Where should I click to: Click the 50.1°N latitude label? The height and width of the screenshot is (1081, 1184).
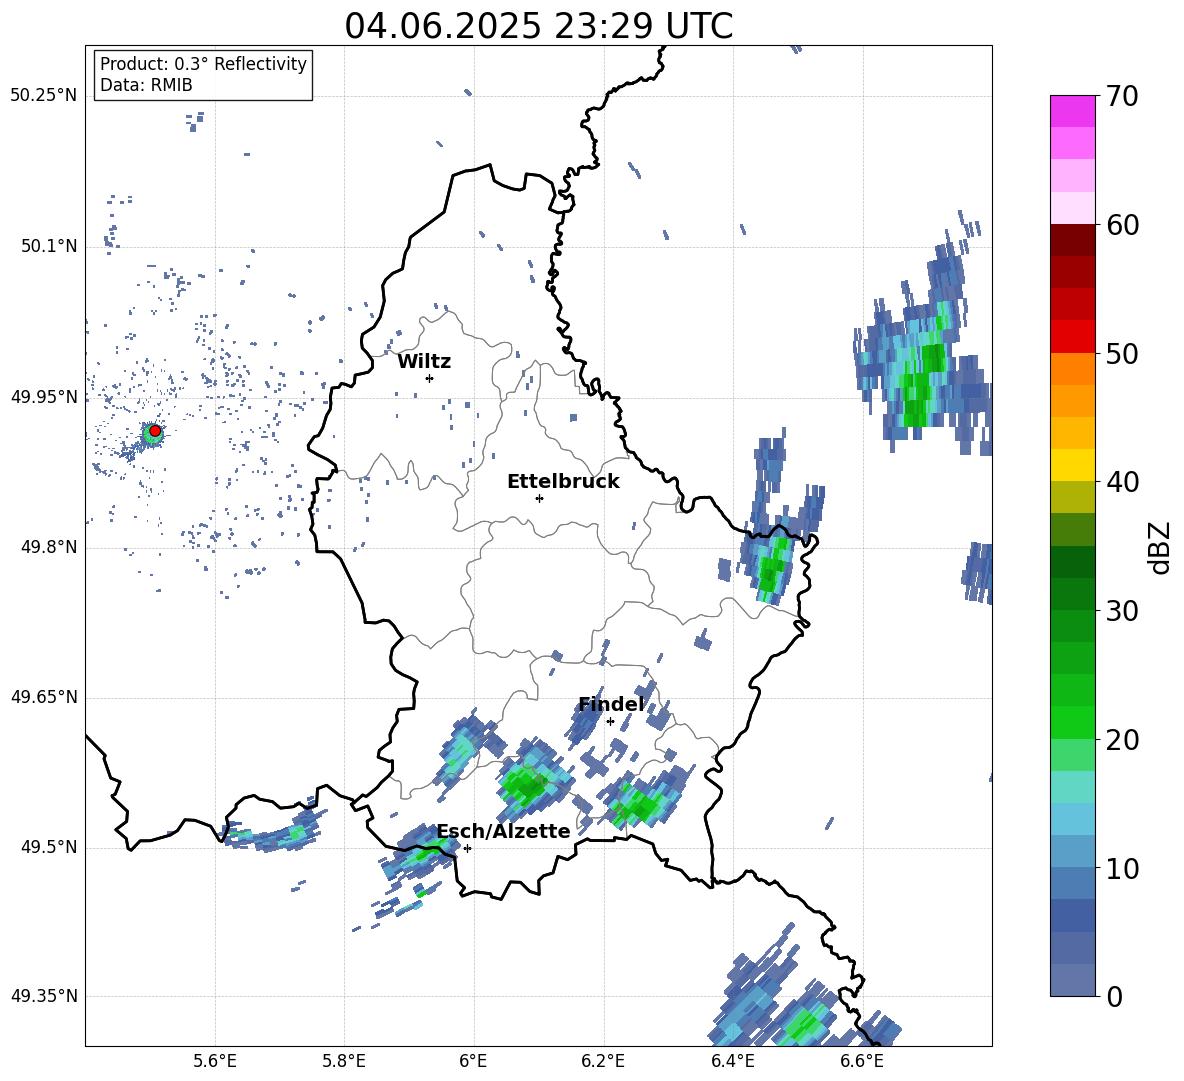point(49,247)
